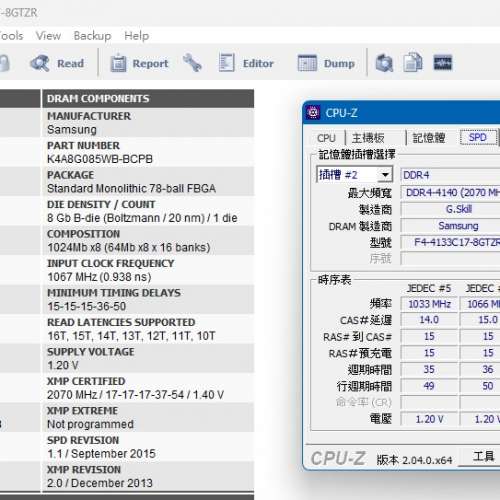
Task: Click the Dump button label
Action: (x=339, y=63)
